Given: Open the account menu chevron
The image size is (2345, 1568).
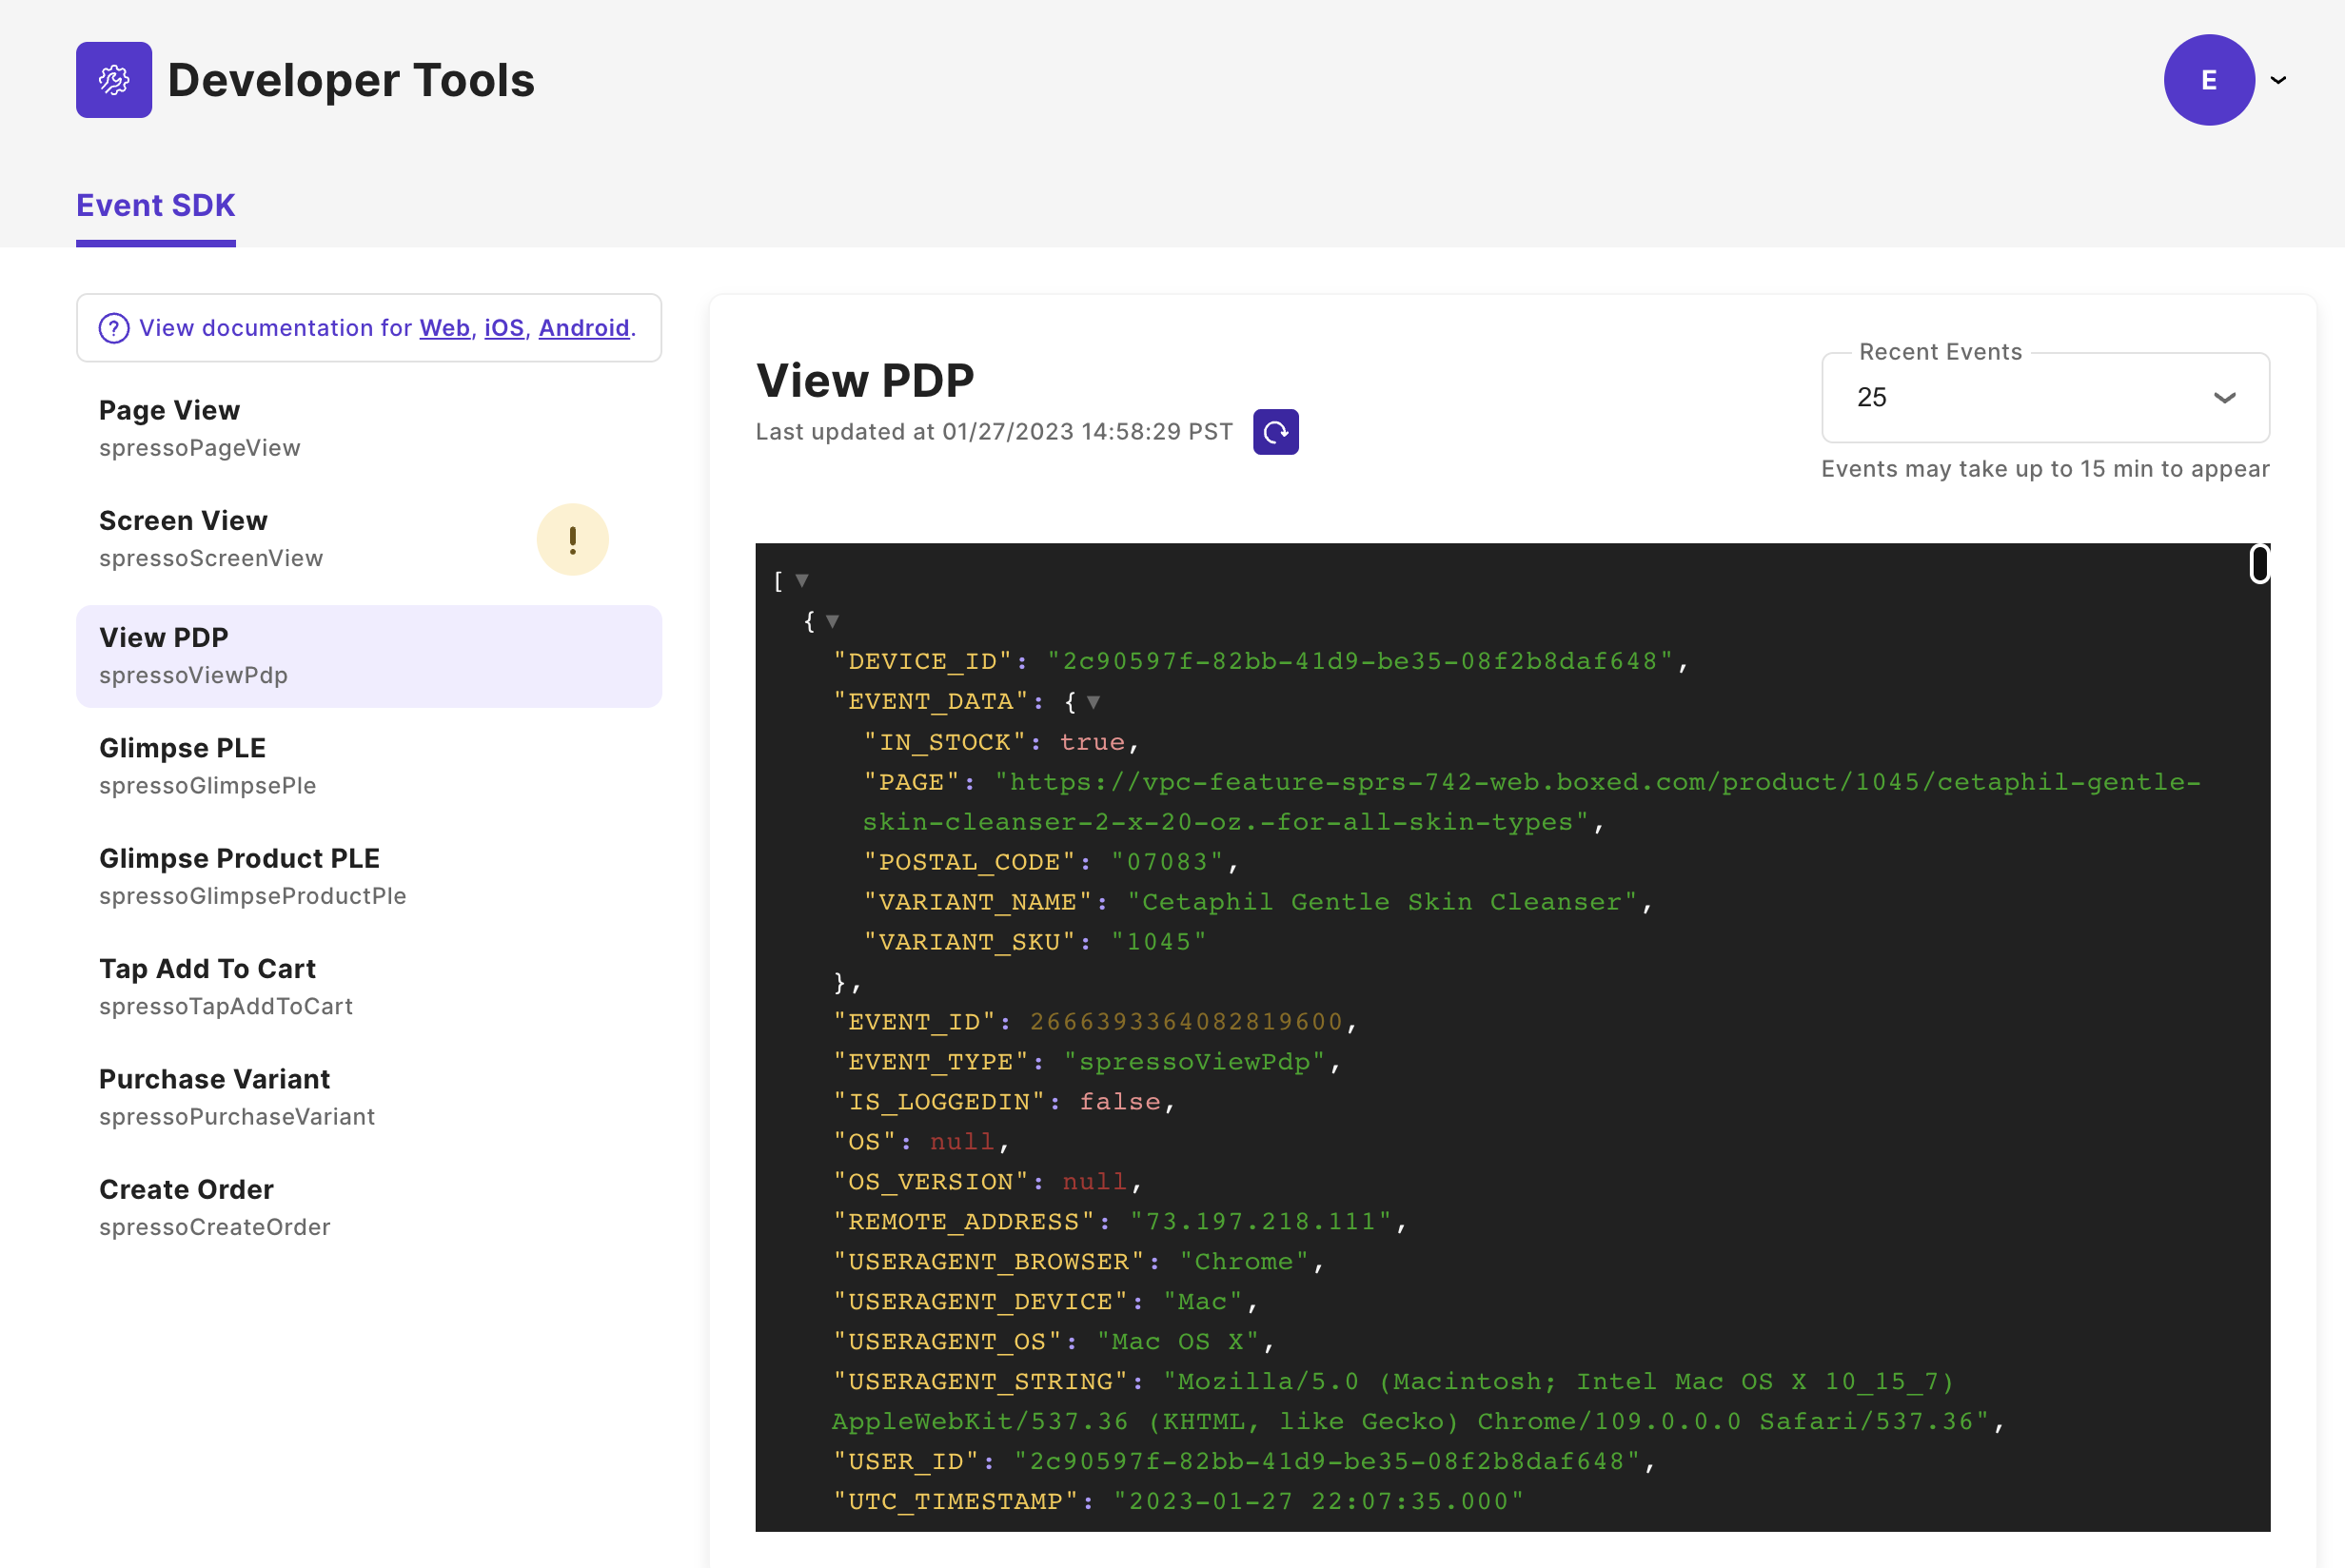Looking at the screenshot, I should coord(2279,80).
